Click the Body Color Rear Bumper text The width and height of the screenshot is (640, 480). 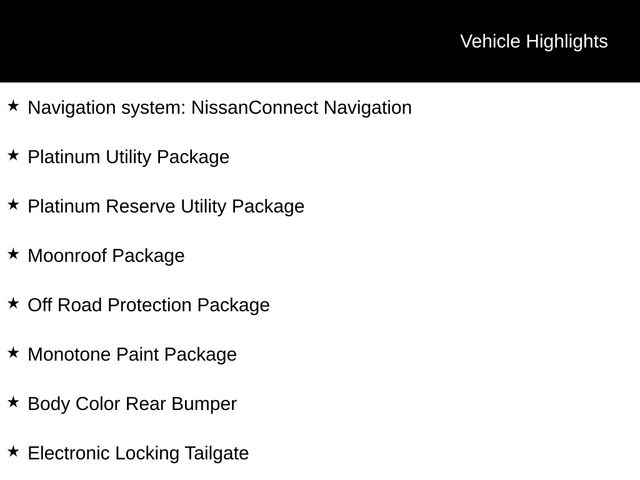pyautogui.click(x=132, y=405)
